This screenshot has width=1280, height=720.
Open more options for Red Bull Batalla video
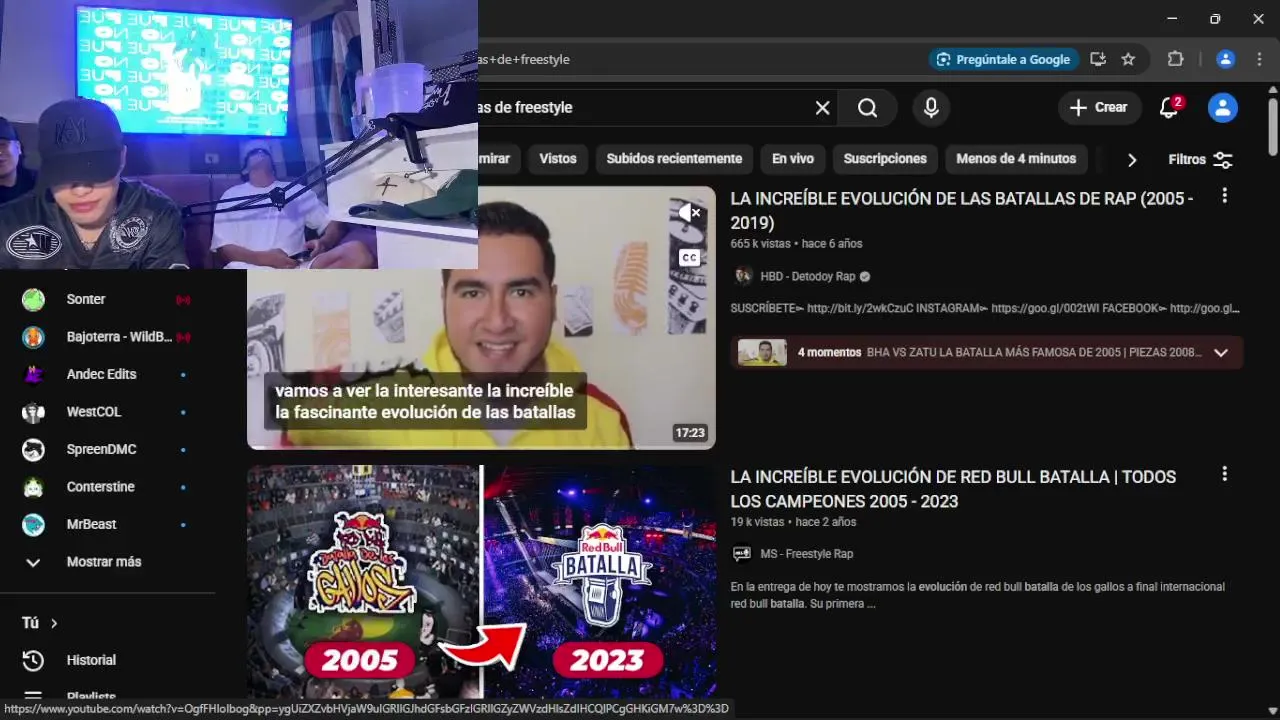1224,474
